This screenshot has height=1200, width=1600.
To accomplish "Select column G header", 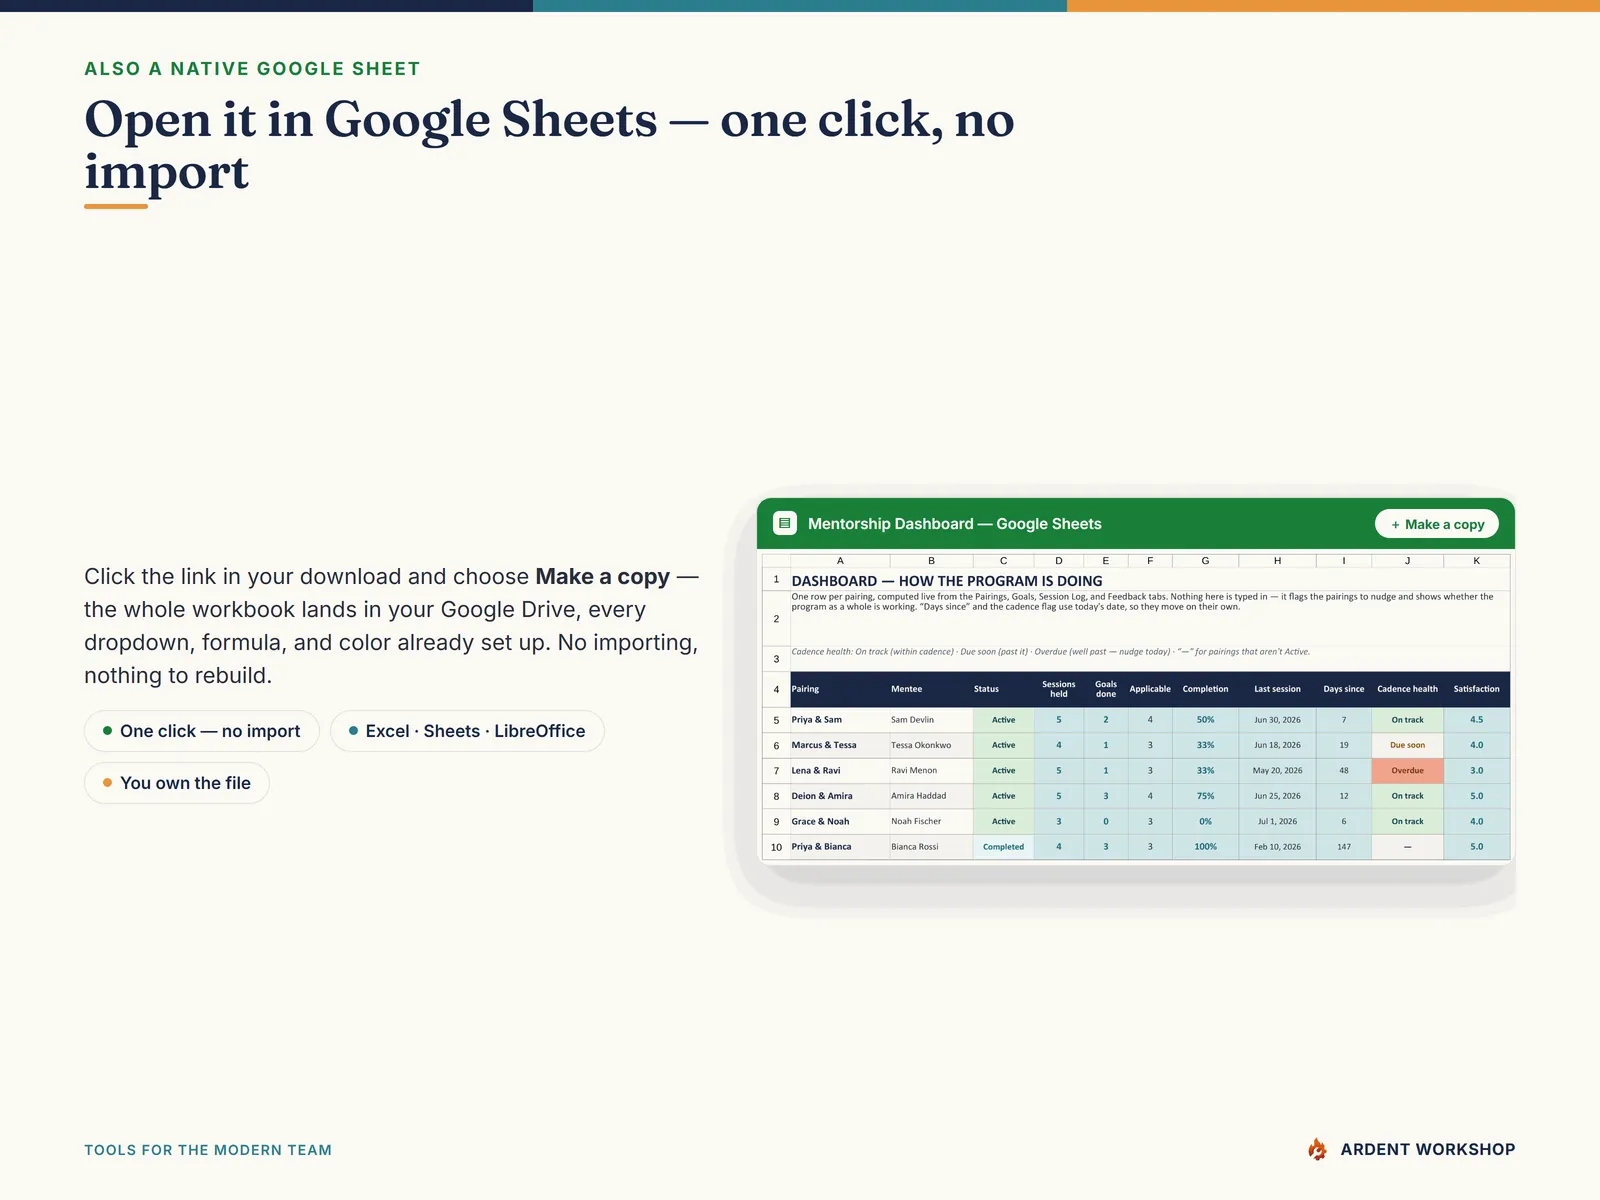I will [x=1205, y=561].
